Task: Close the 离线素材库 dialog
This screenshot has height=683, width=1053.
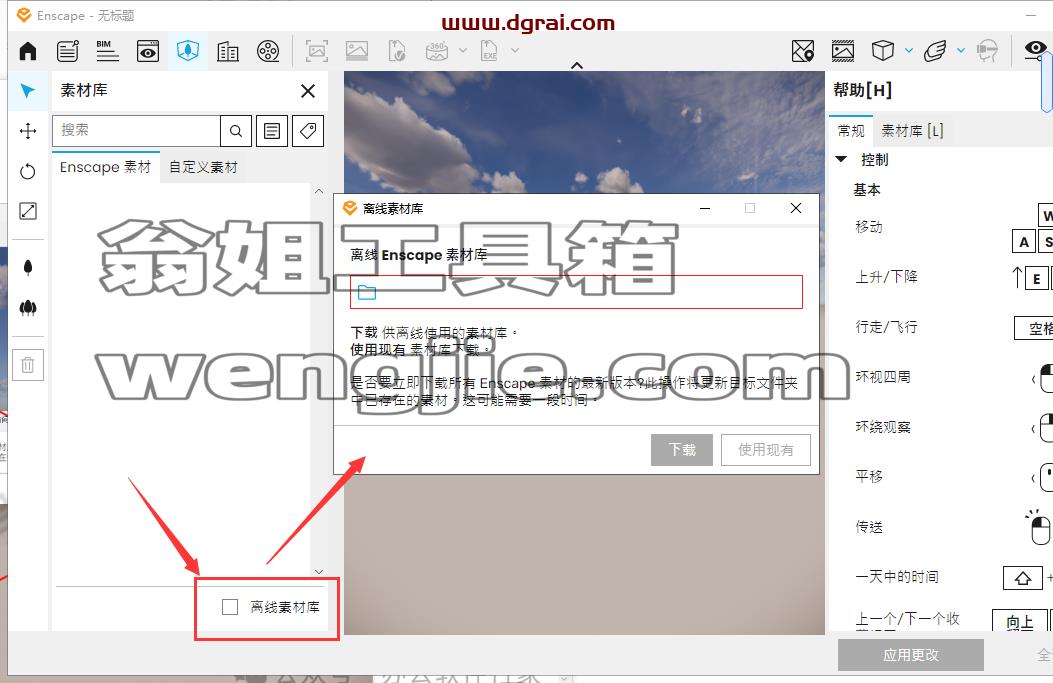Action: tap(796, 208)
